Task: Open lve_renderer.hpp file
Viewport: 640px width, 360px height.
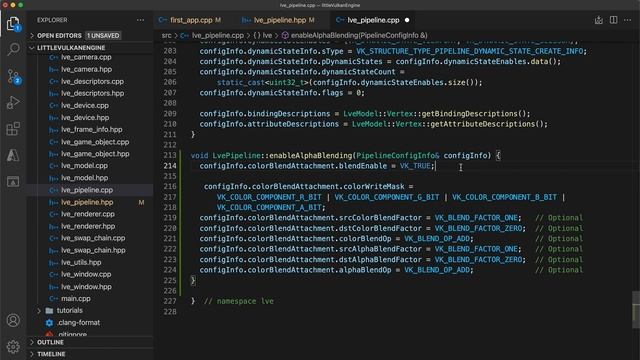Action: pyautogui.click(x=88, y=226)
